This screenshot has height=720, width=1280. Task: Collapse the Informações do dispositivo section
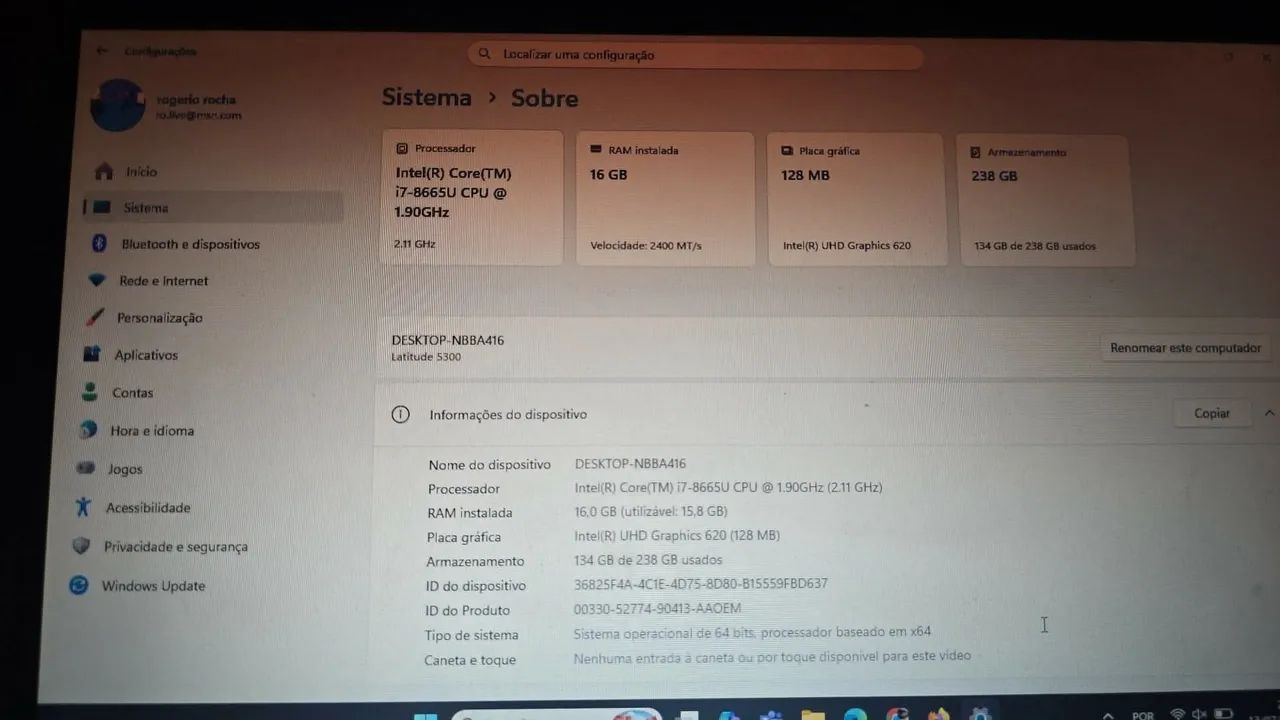(1269, 413)
